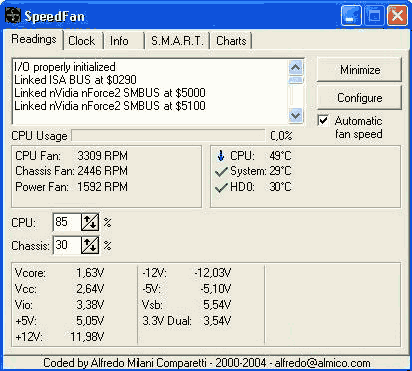The width and height of the screenshot is (412, 371).
Task: Click the Vsb 5,54V reading
Action: 187,305
